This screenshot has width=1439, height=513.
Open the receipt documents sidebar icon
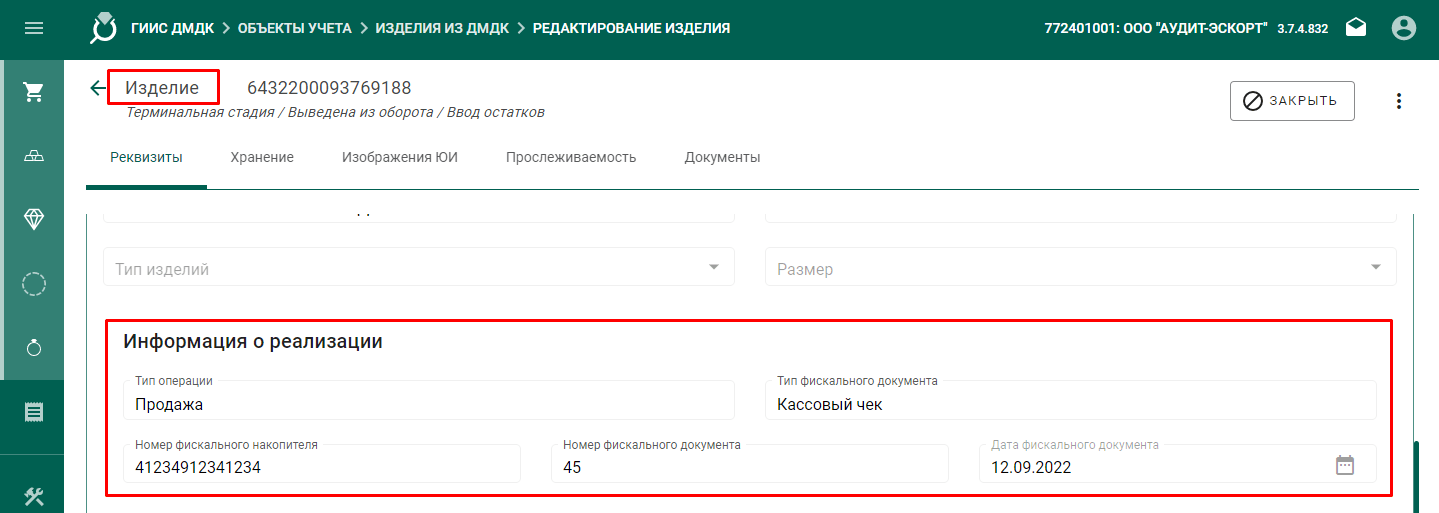[x=33, y=412]
